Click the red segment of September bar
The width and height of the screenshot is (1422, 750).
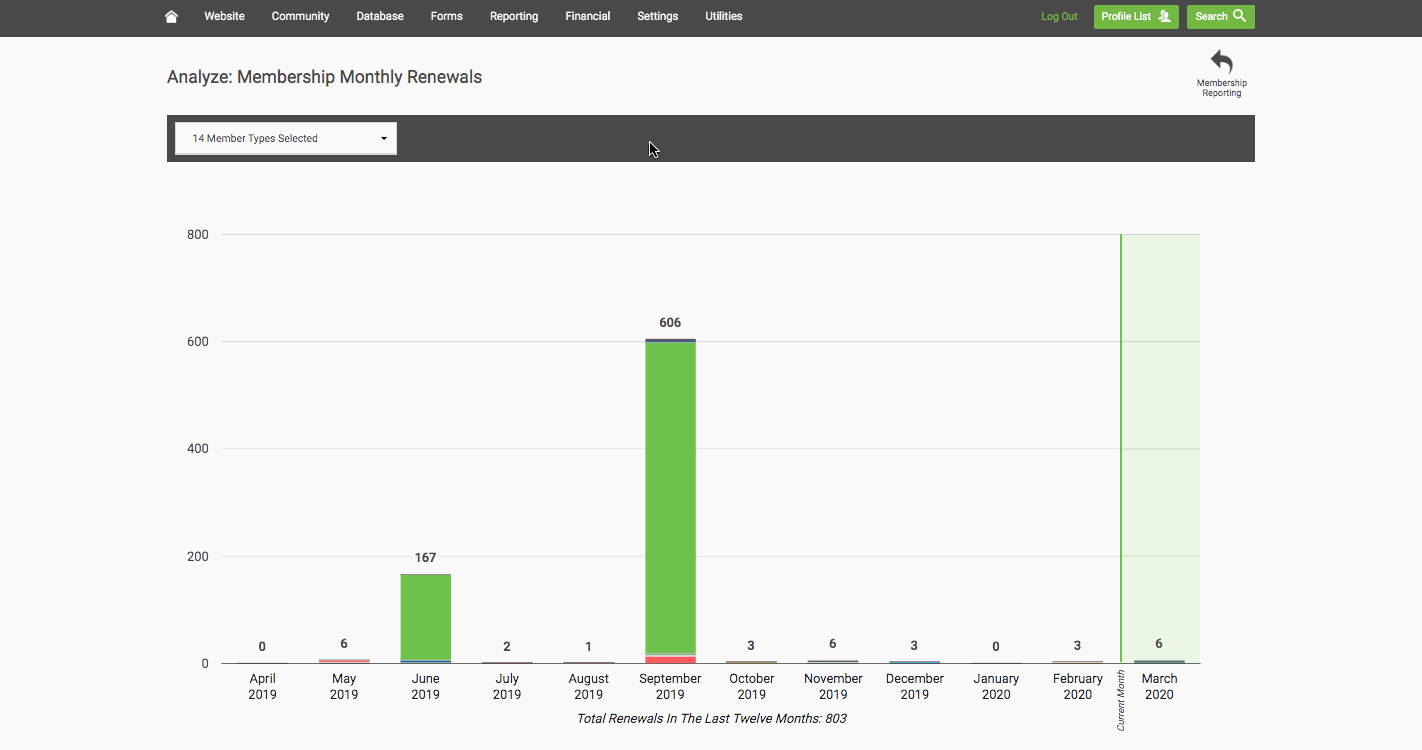(x=670, y=660)
